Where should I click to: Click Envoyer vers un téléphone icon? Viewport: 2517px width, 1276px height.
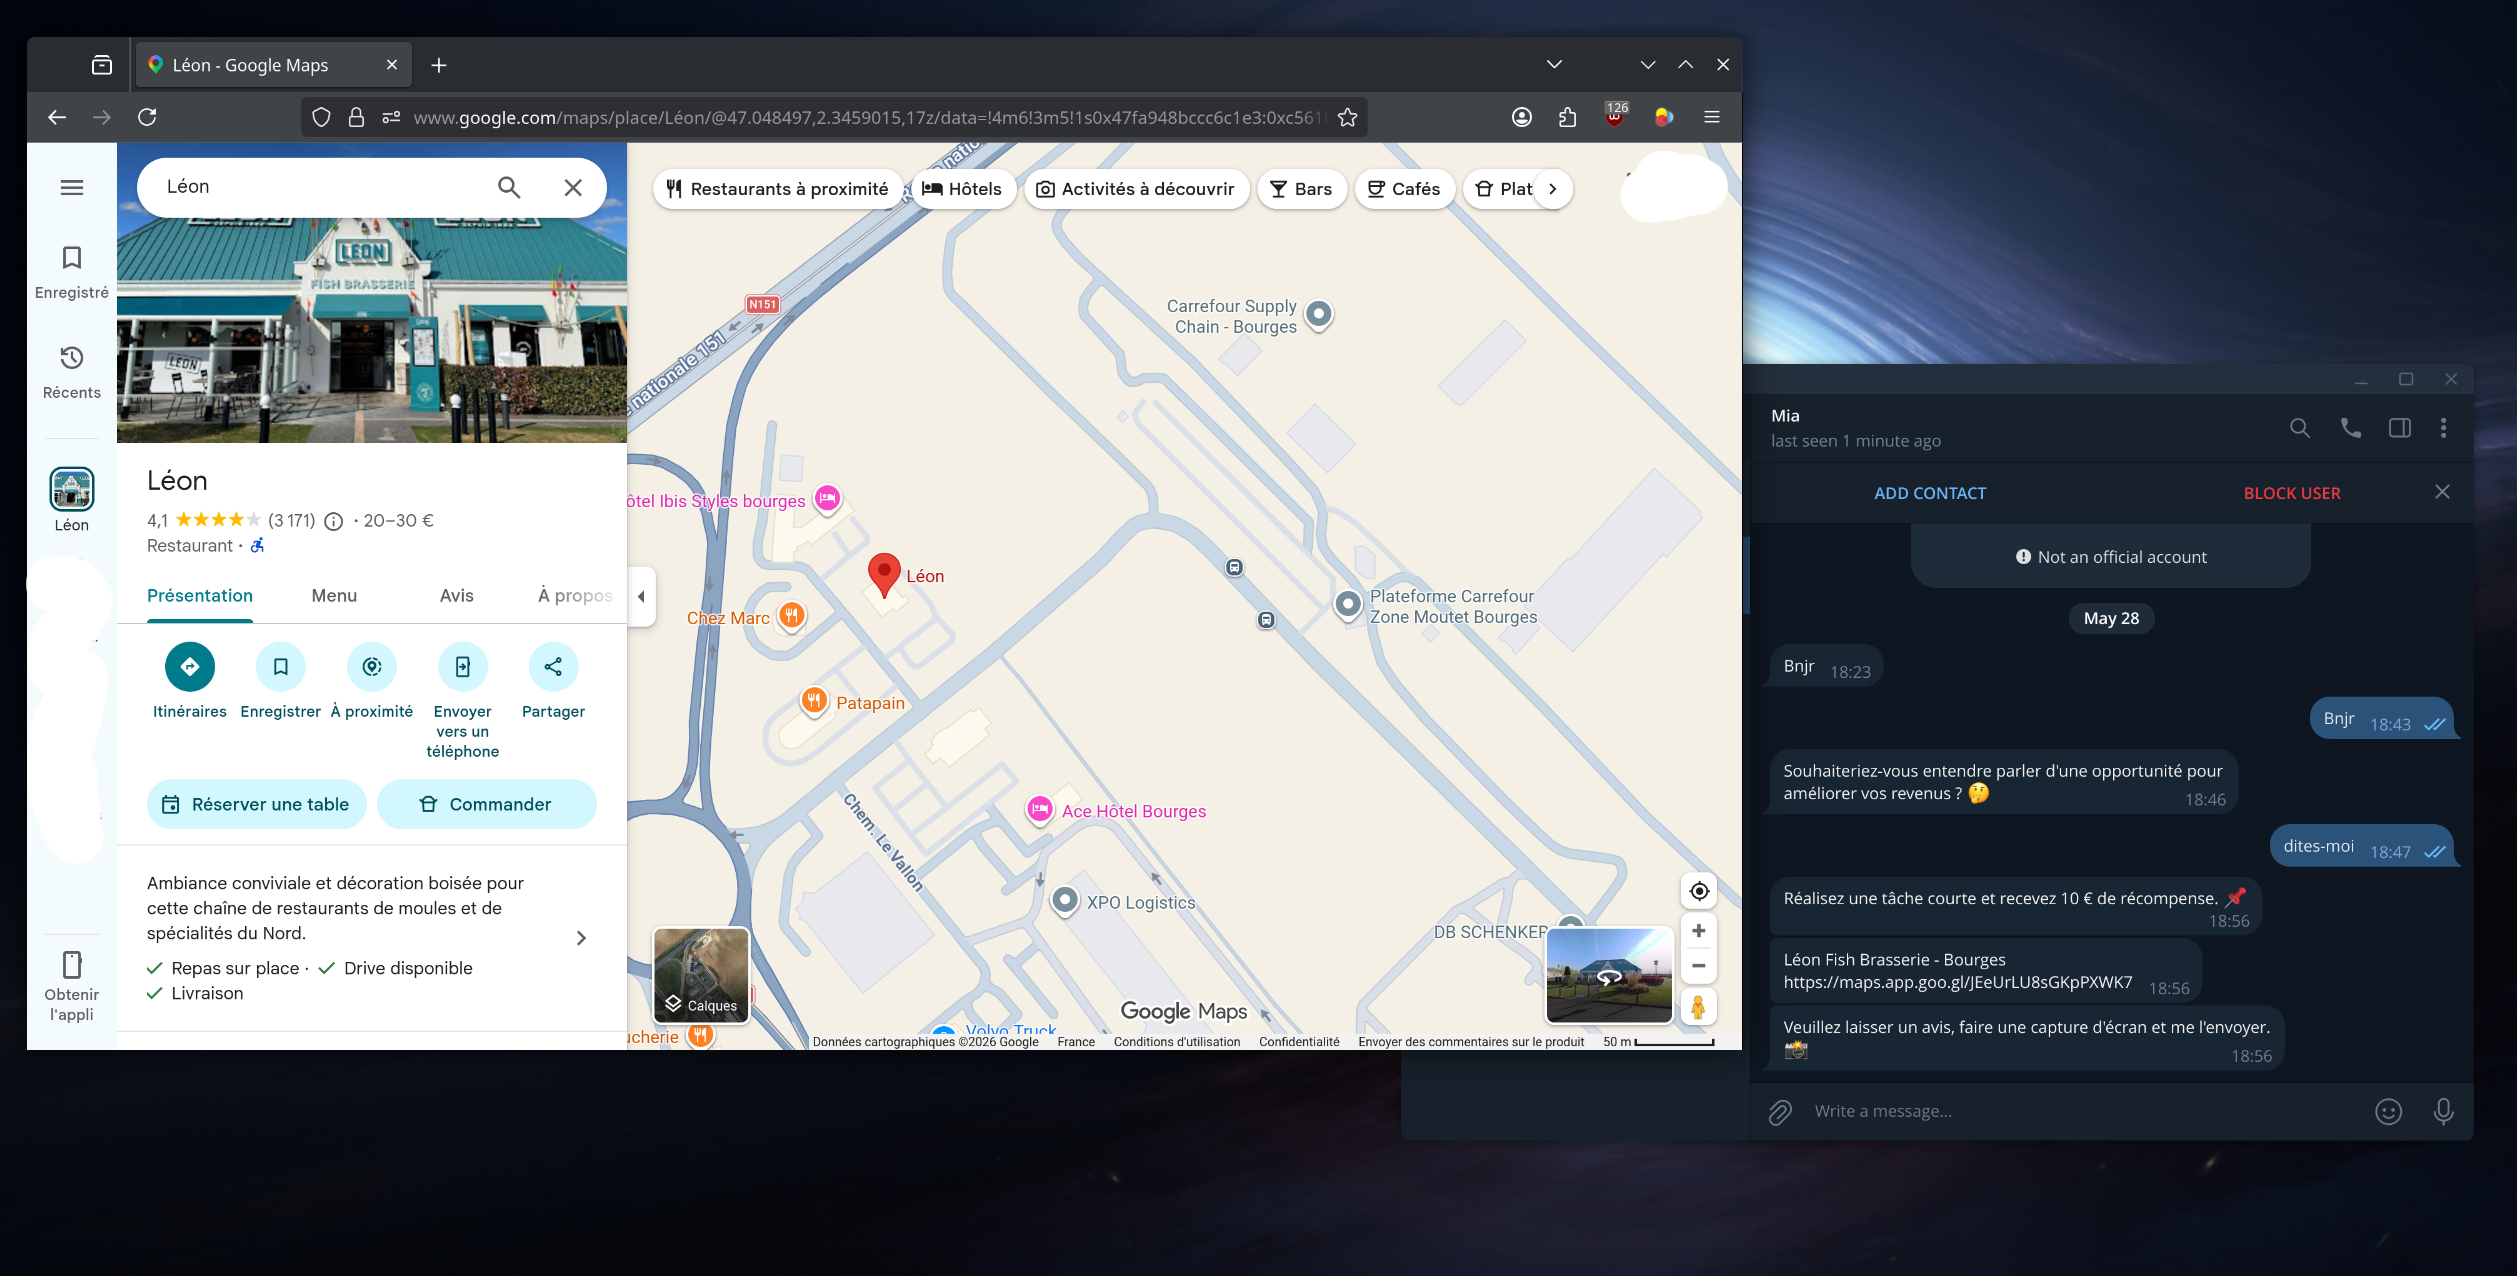(463, 667)
